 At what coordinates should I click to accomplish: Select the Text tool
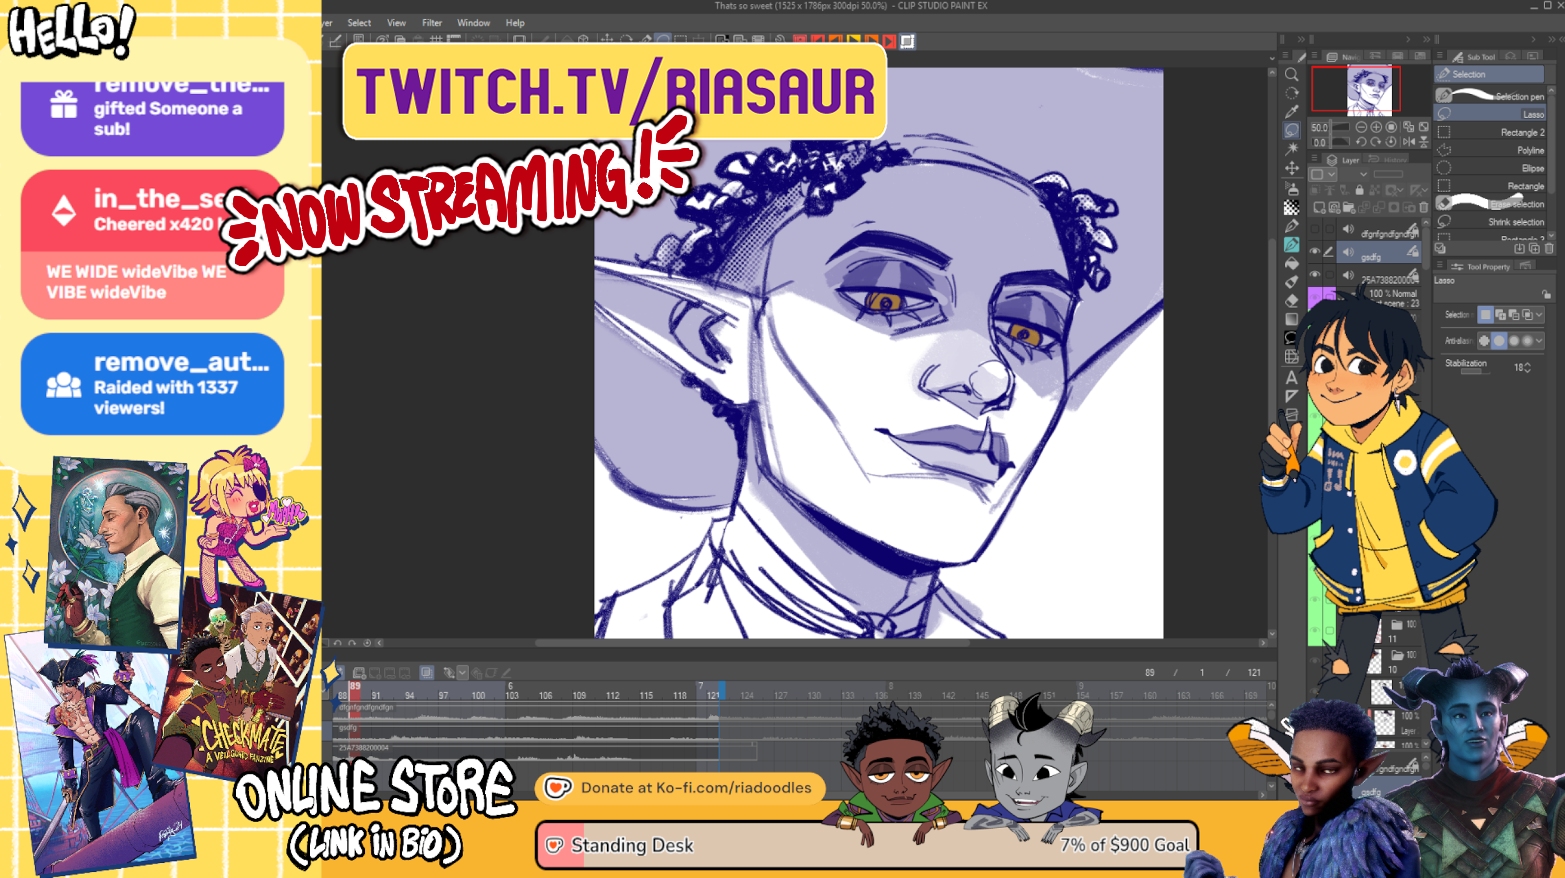(x=1292, y=377)
